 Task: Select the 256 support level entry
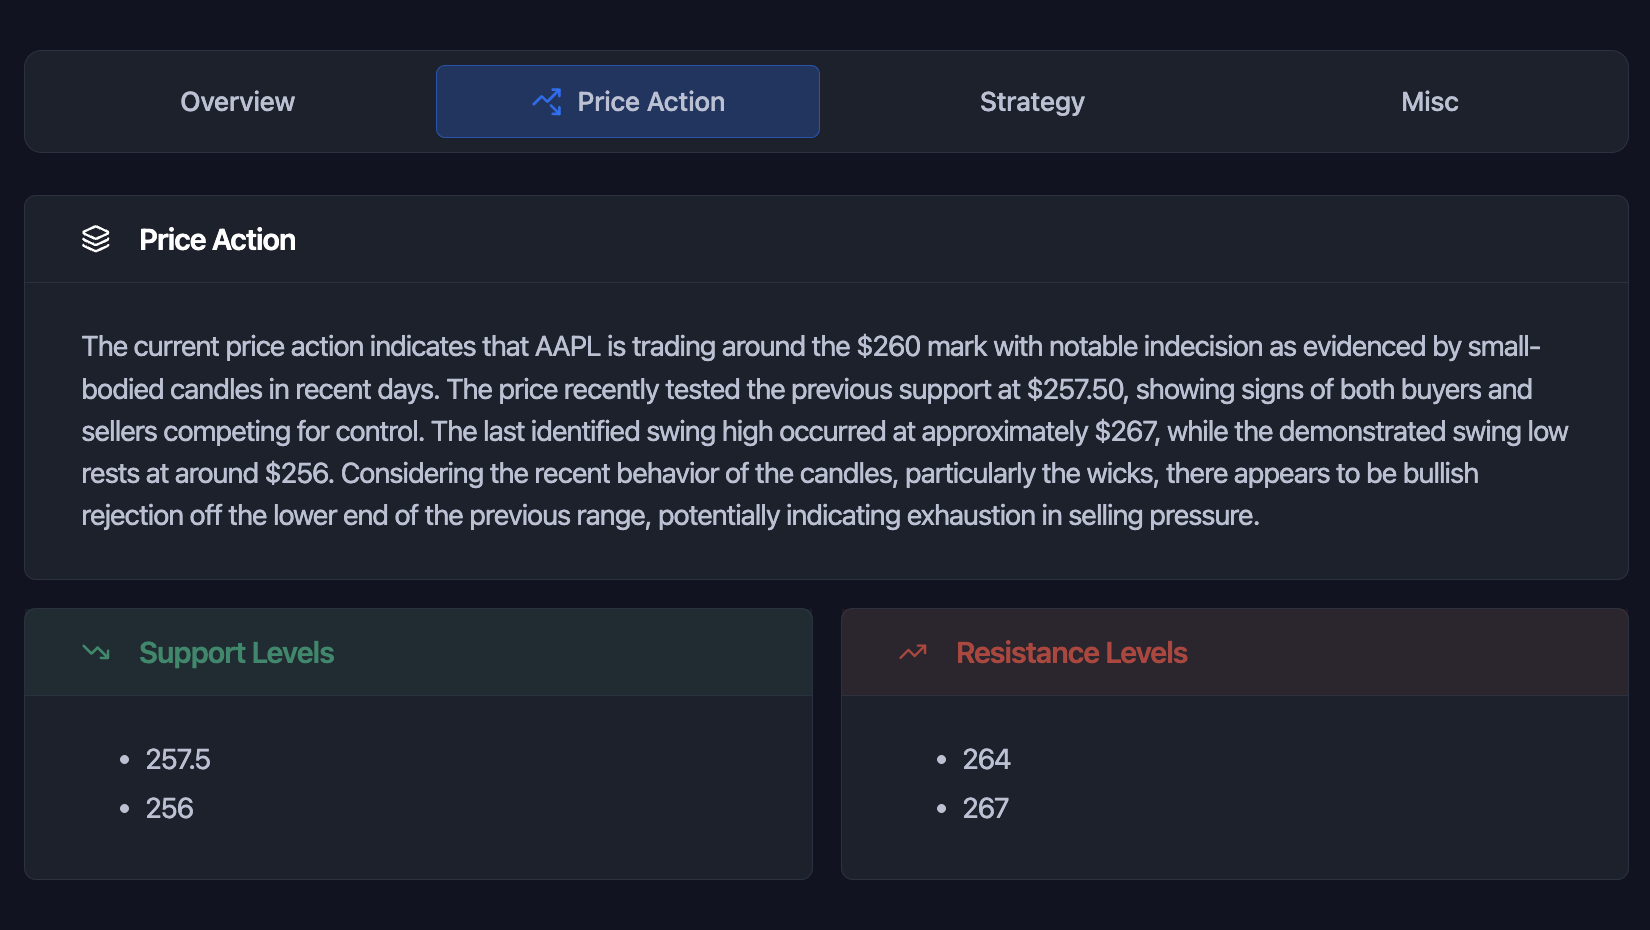tap(170, 809)
